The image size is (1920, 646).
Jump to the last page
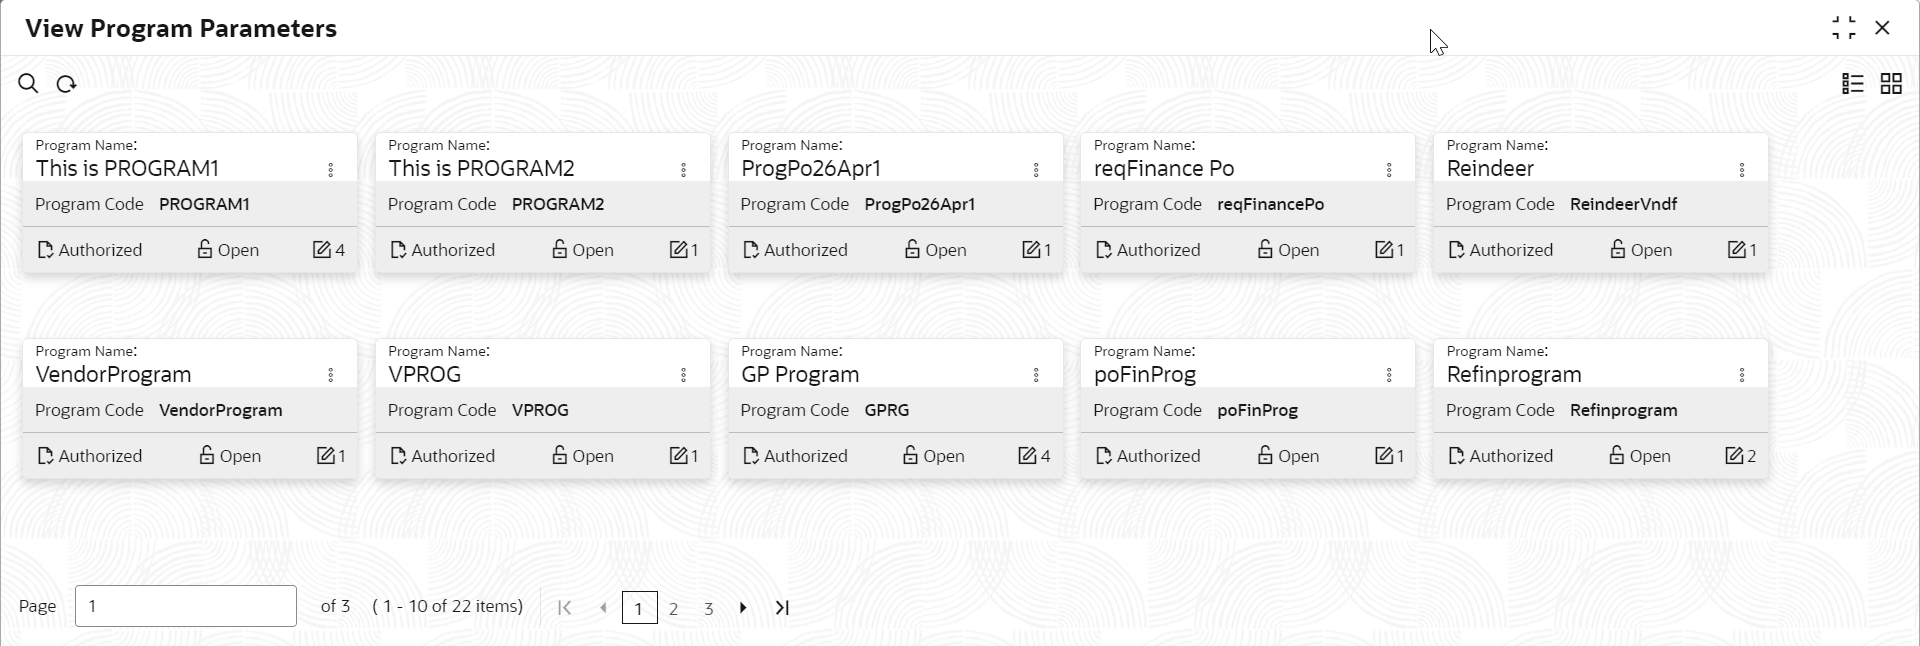point(782,607)
